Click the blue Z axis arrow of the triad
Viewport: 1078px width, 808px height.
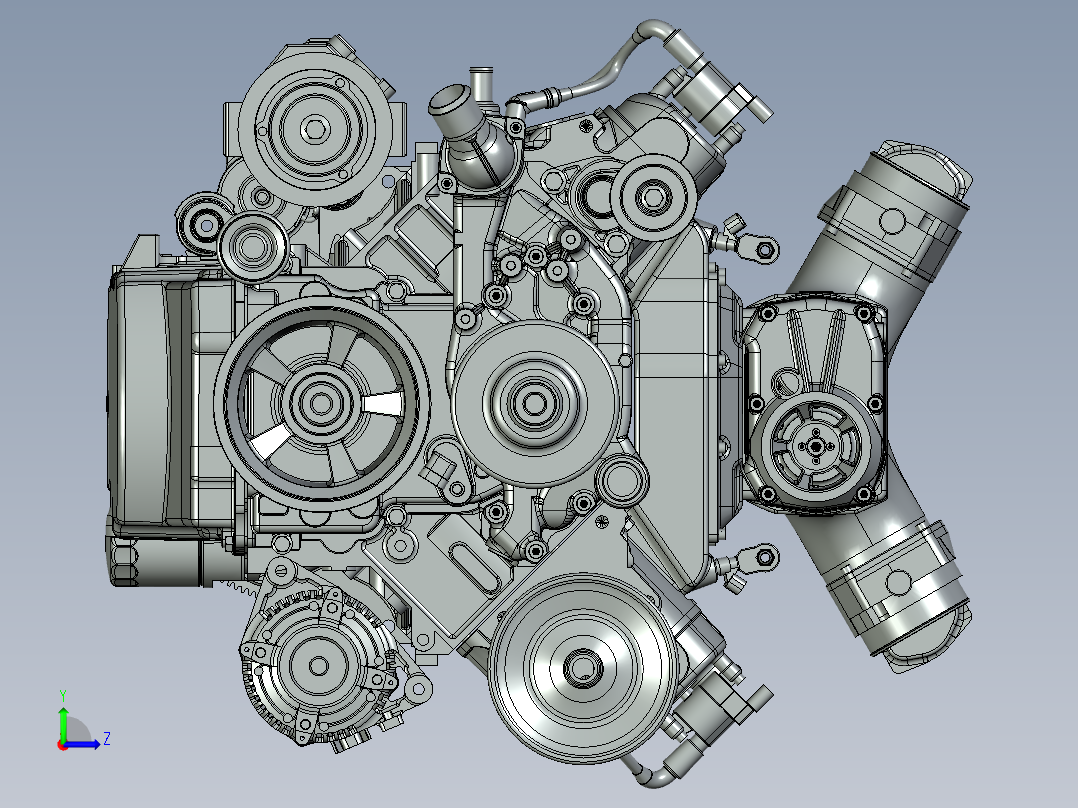(84, 744)
